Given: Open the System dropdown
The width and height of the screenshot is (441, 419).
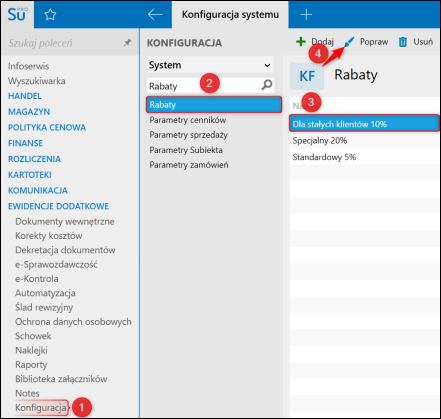Looking at the screenshot, I should tap(210, 65).
